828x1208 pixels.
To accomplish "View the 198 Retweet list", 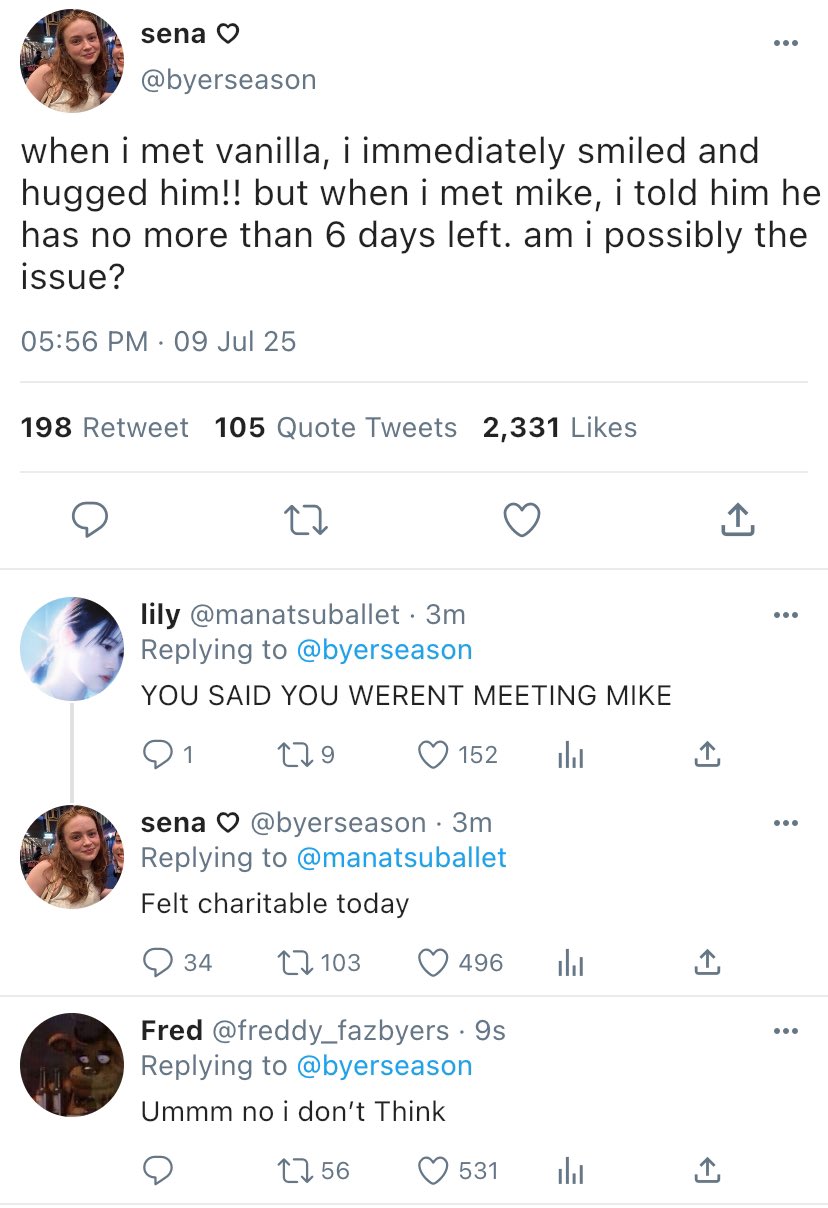I will click(104, 428).
